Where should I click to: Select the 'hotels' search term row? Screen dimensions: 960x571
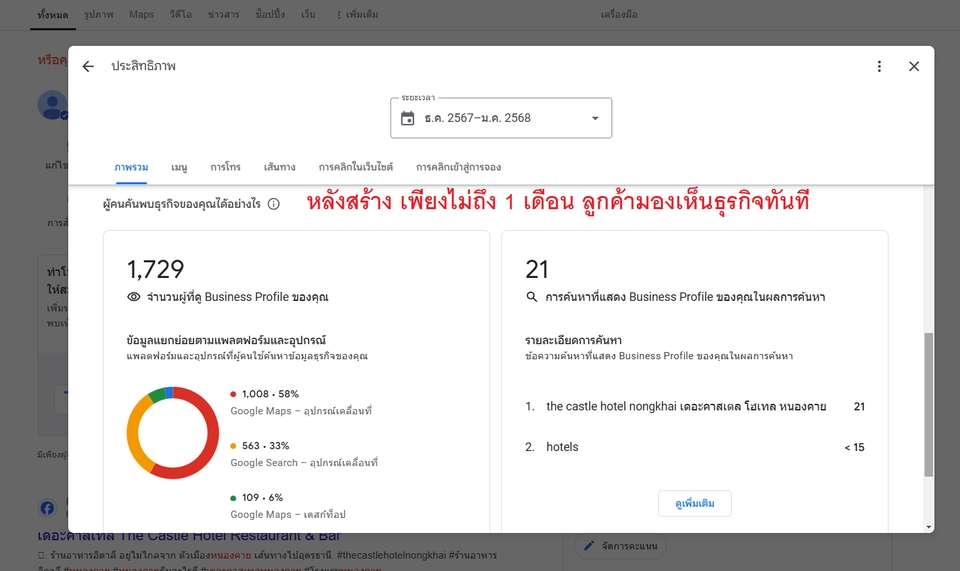[x=695, y=447]
